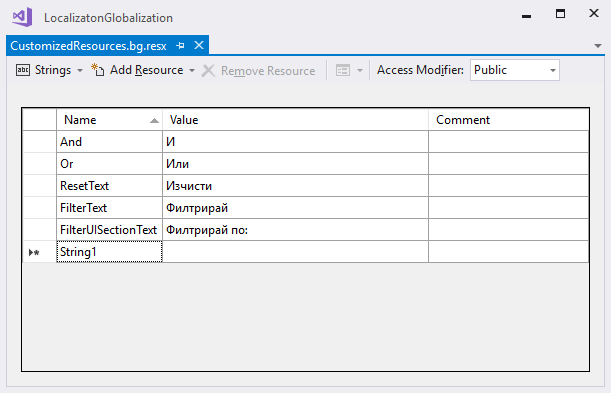The height and width of the screenshot is (393, 611).
Task: Click the Comment cell of the And row
Action: pos(509,142)
